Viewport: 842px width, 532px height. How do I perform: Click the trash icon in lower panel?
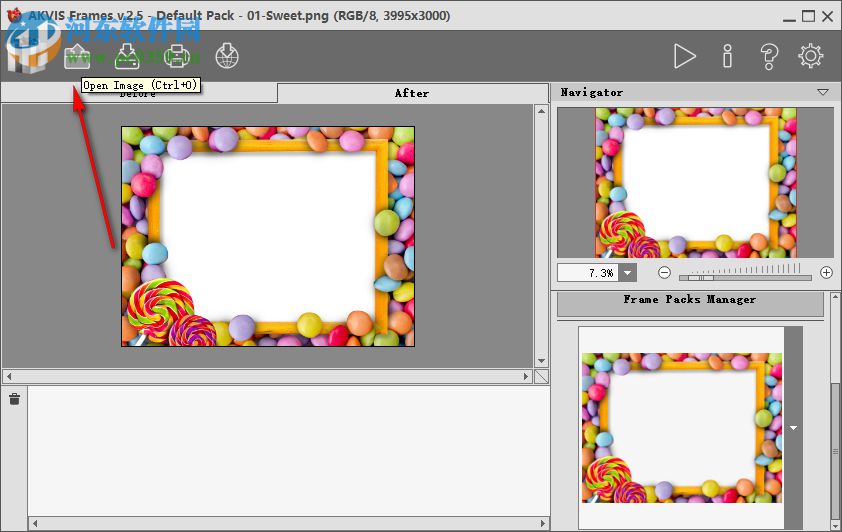(14, 399)
